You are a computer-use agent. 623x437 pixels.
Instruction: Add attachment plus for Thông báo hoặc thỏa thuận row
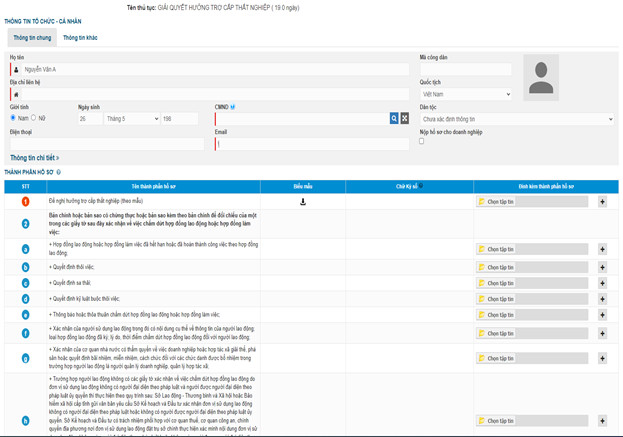(602, 315)
